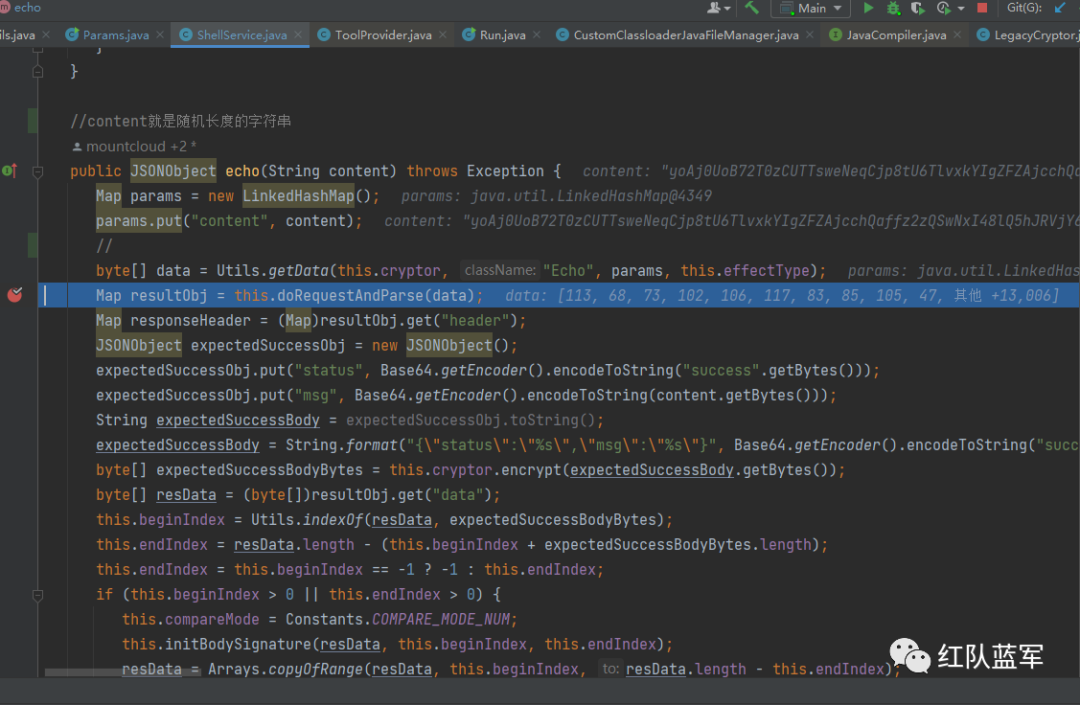The height and width of the screenshot is (705, 1080).
Task: Click the //content Chinese comment line
Action: pos(180,121)
